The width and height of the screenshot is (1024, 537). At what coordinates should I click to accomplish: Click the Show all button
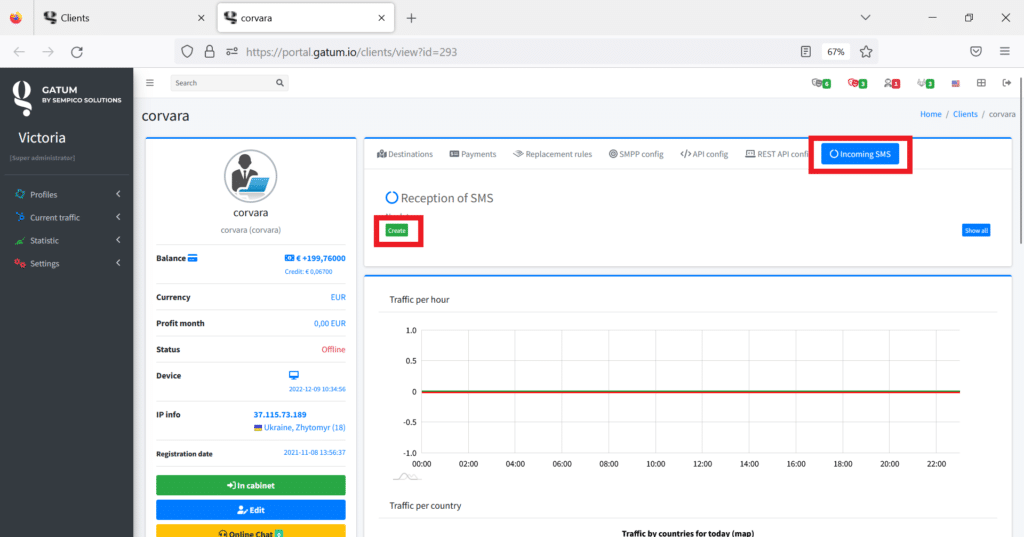click(x=976, y=231)
